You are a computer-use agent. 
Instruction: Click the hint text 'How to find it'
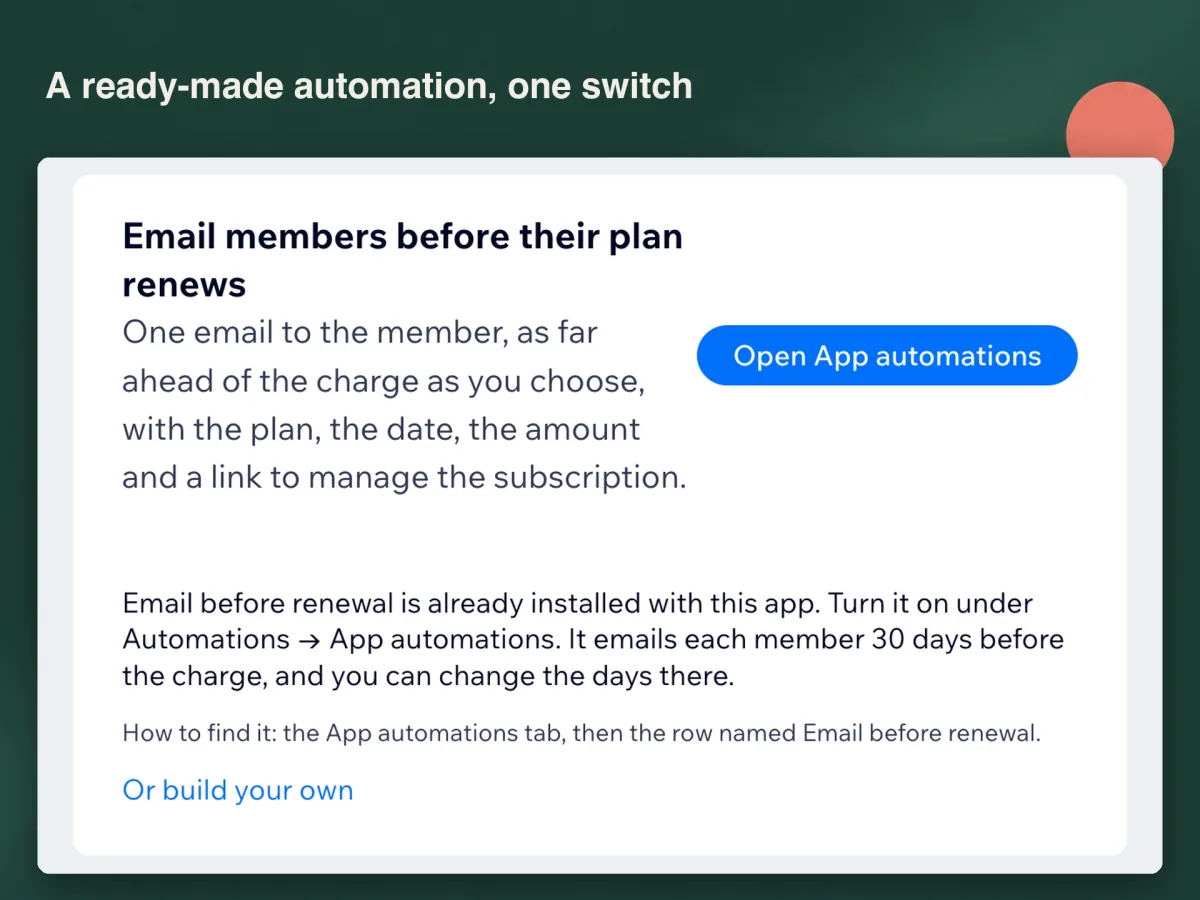[x=582, y=733]
